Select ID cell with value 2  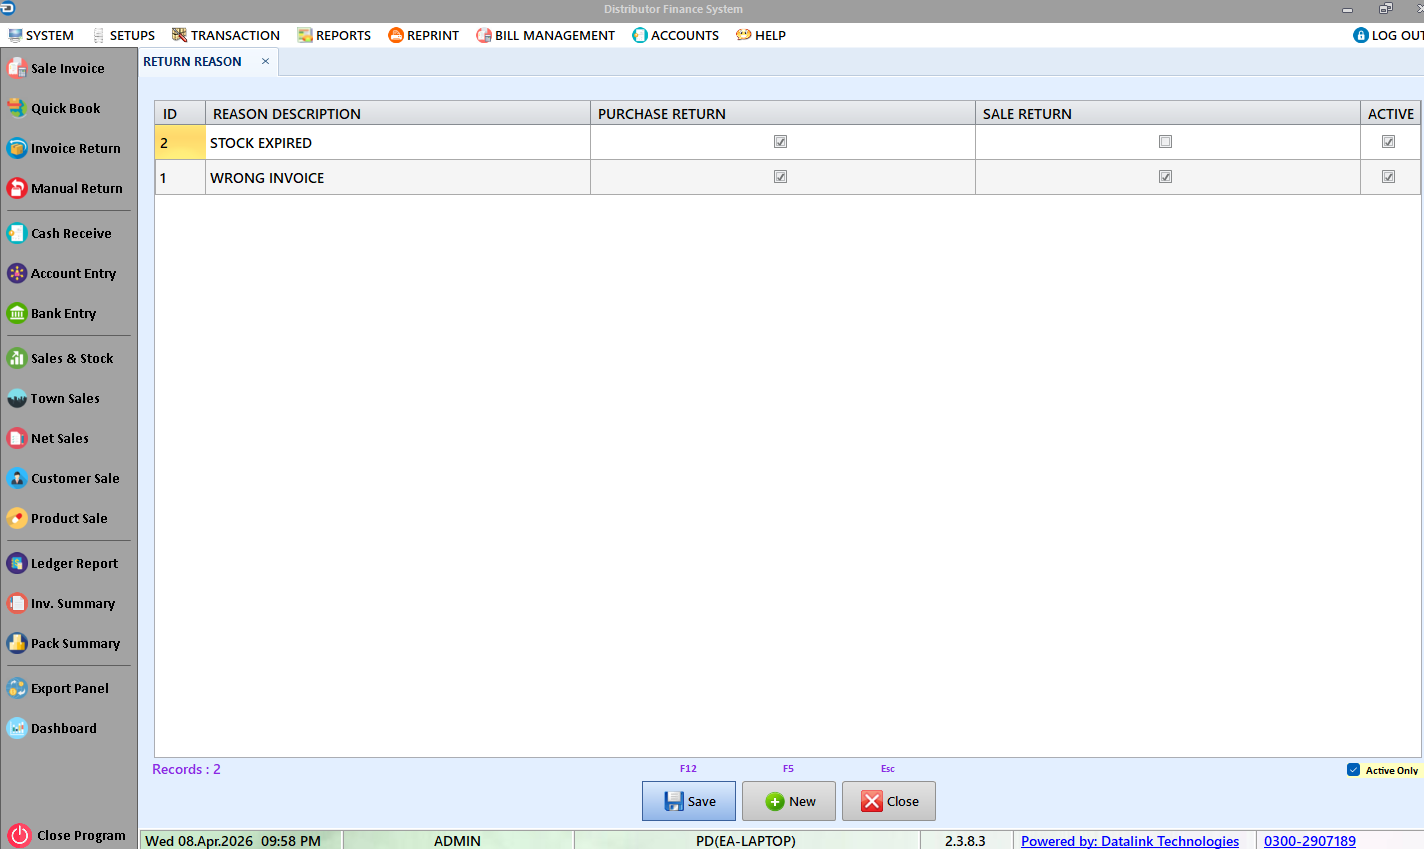[x=180, y=142]
